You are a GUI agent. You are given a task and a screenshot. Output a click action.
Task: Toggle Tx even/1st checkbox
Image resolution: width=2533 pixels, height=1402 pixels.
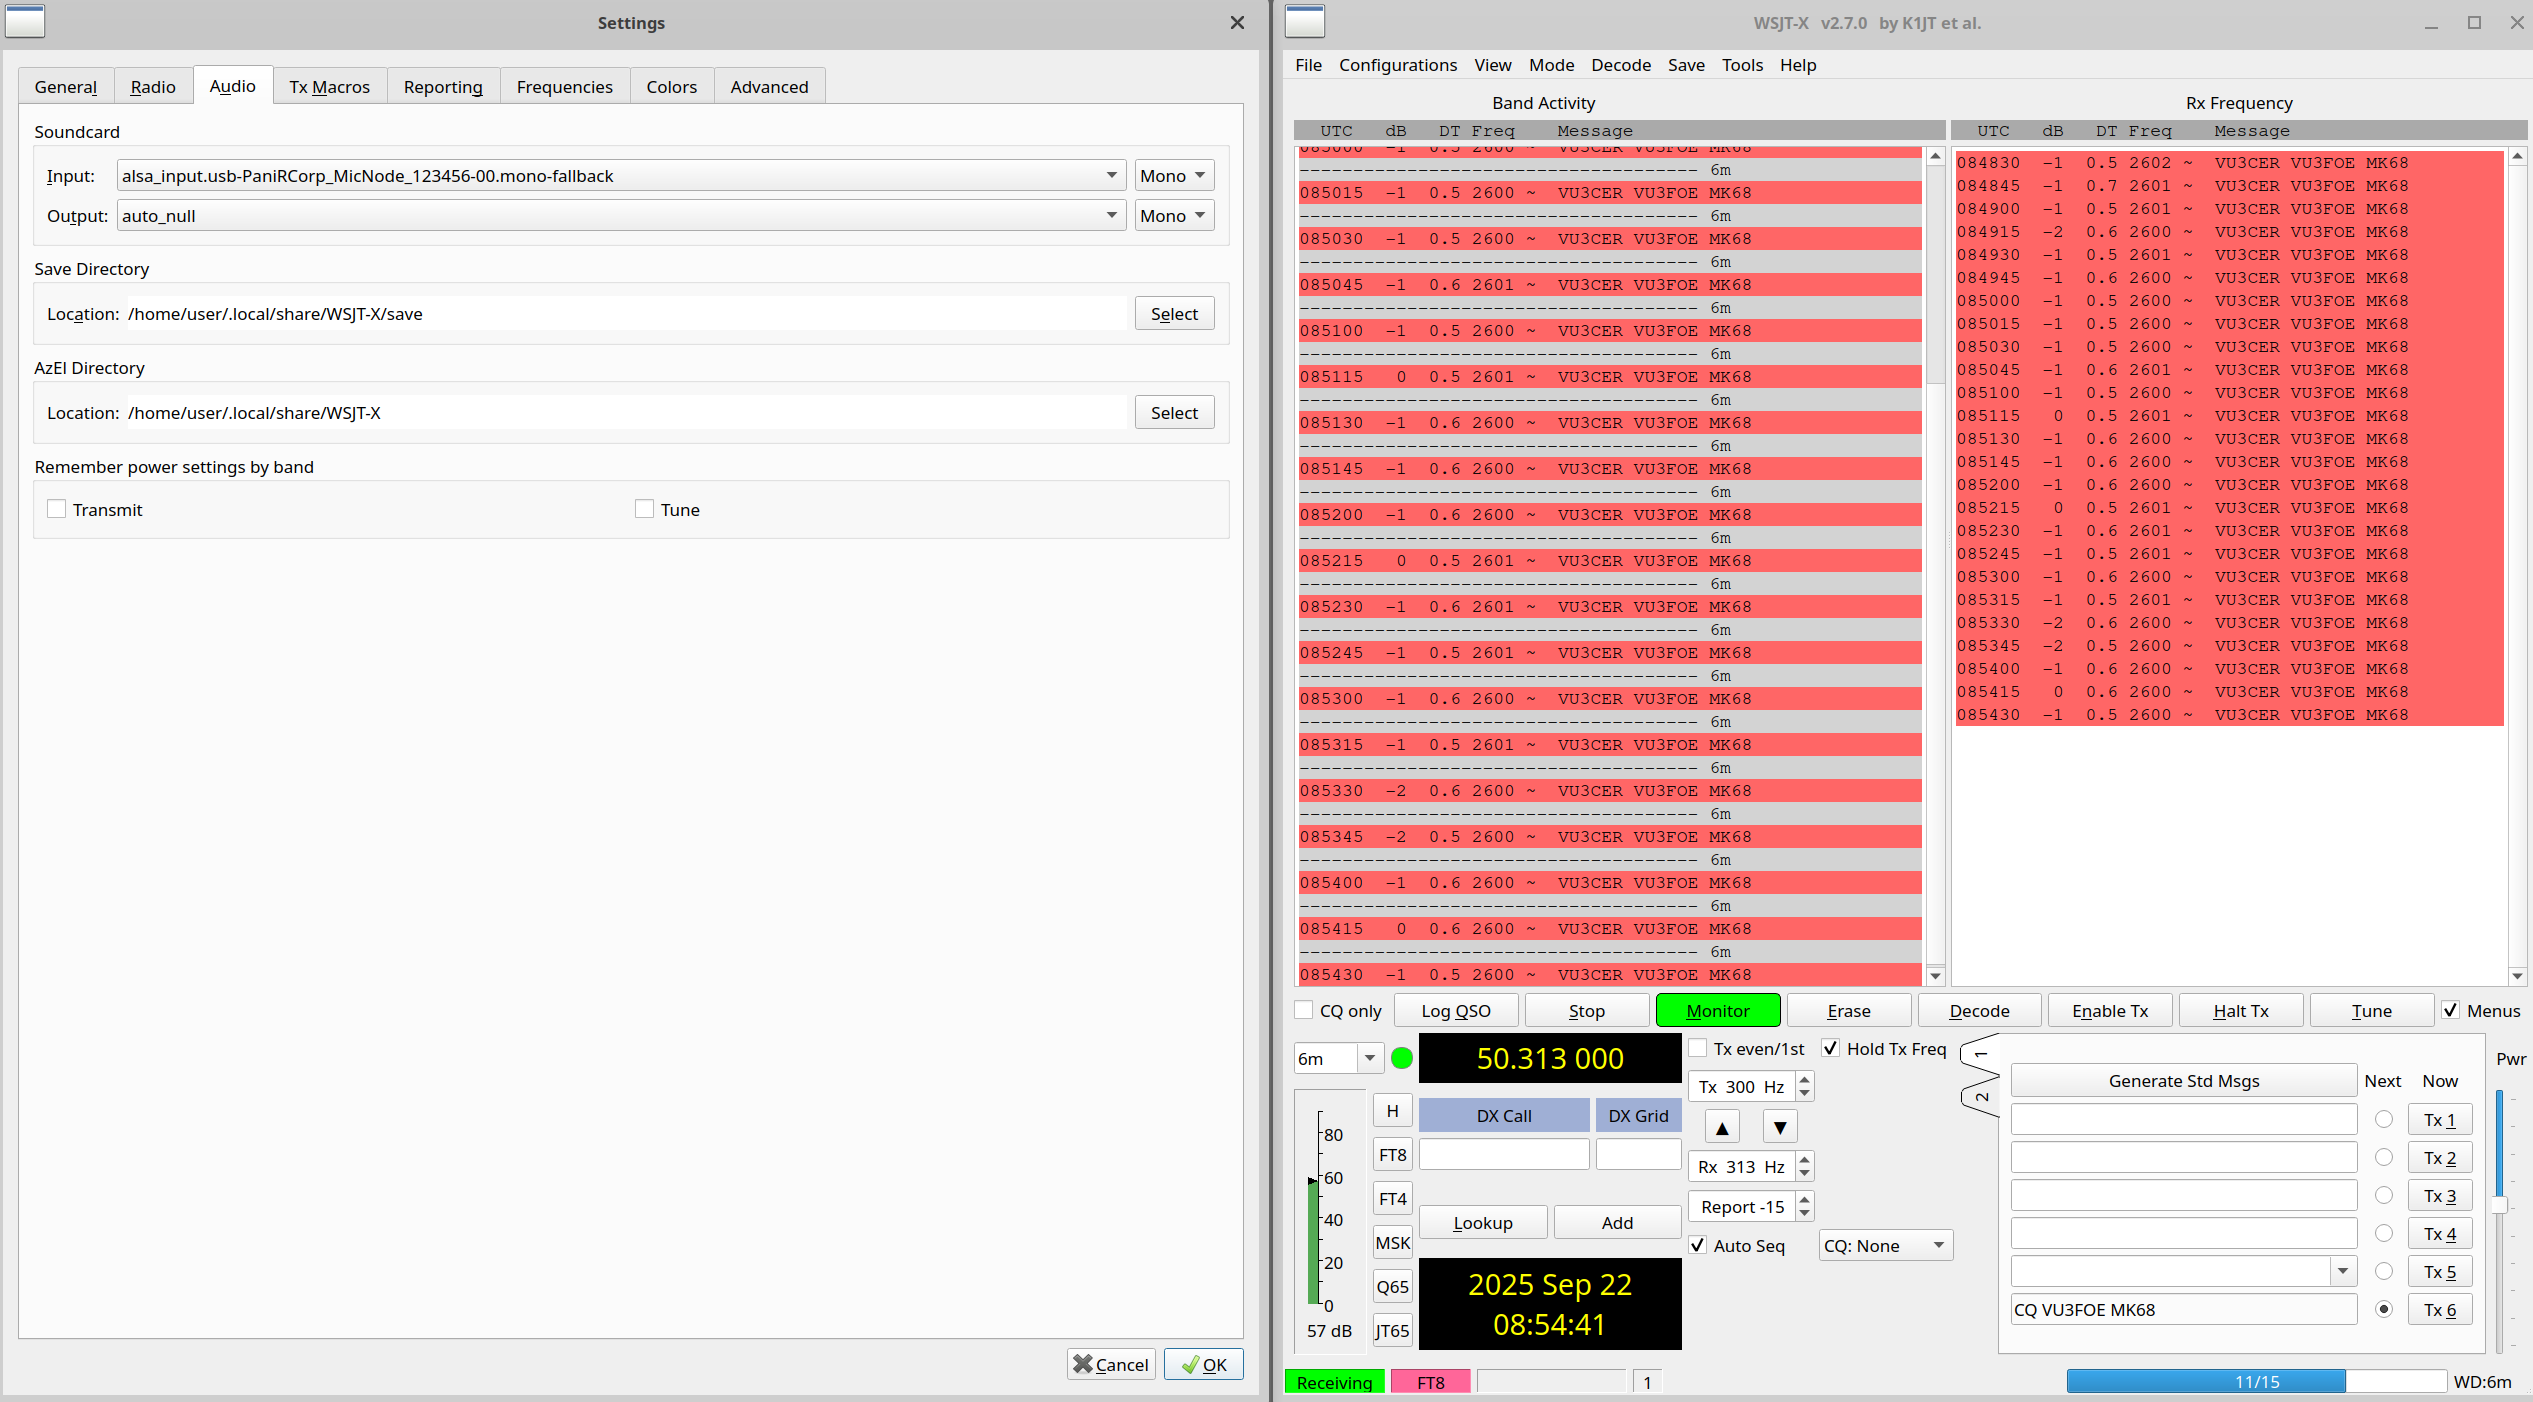click(x=1698, y=1048)
